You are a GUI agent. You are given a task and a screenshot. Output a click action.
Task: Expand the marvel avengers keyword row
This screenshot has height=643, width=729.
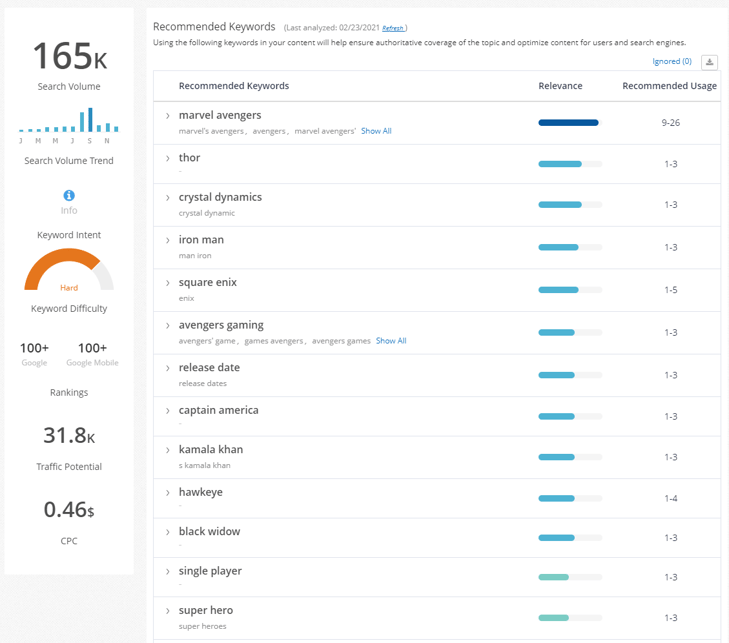point(168,116)
